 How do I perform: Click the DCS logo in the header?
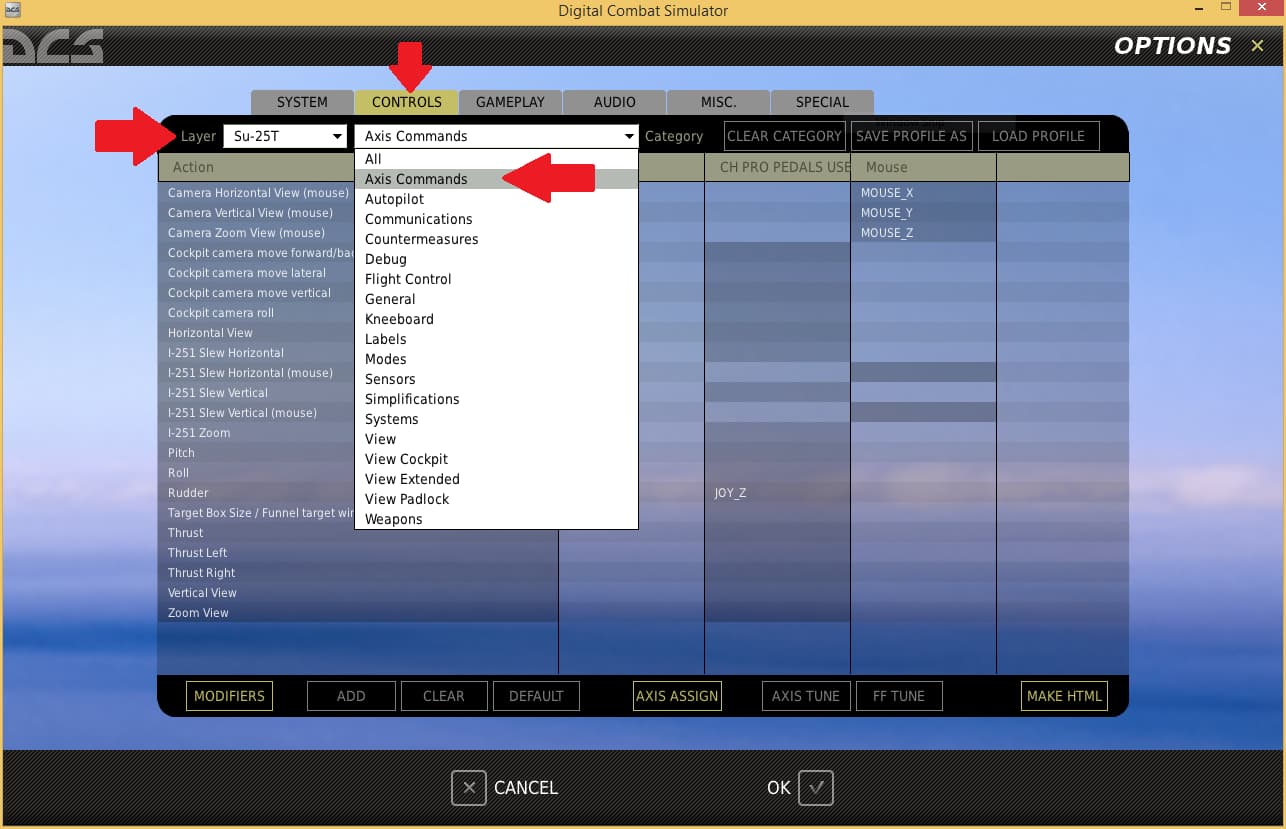pyautogui.click(x=52, y=46)
